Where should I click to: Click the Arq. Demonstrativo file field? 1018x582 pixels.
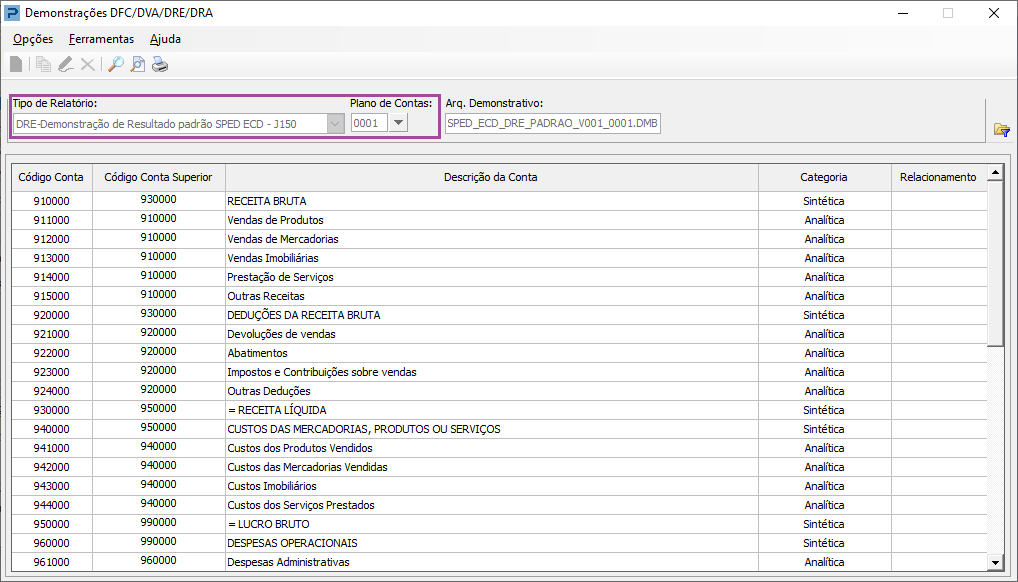click(552, 123)
